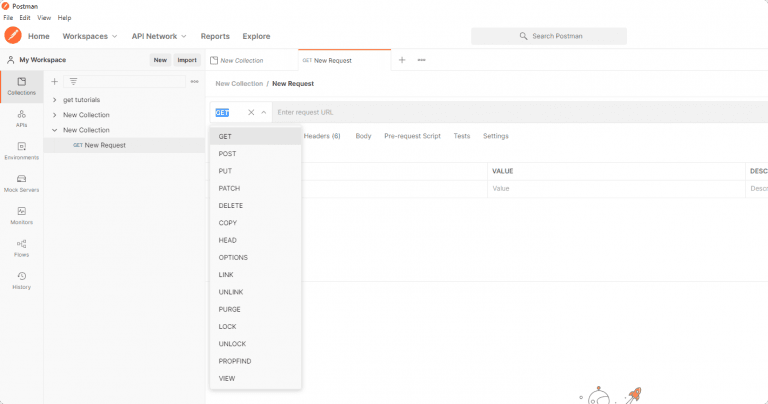Open the Pre-request Script tab
This screenshot has height=404, width=768.
(412, 136)
